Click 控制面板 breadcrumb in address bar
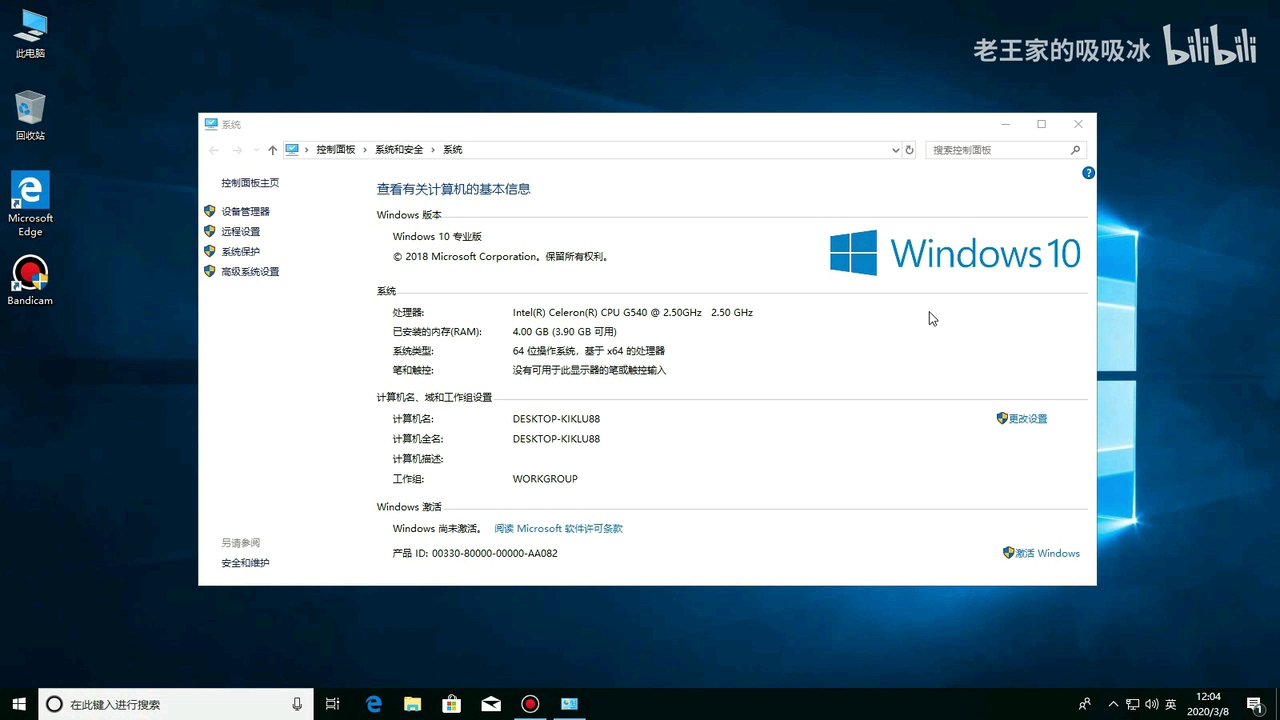Viewport: 1280px width, 720px height. 335,150
